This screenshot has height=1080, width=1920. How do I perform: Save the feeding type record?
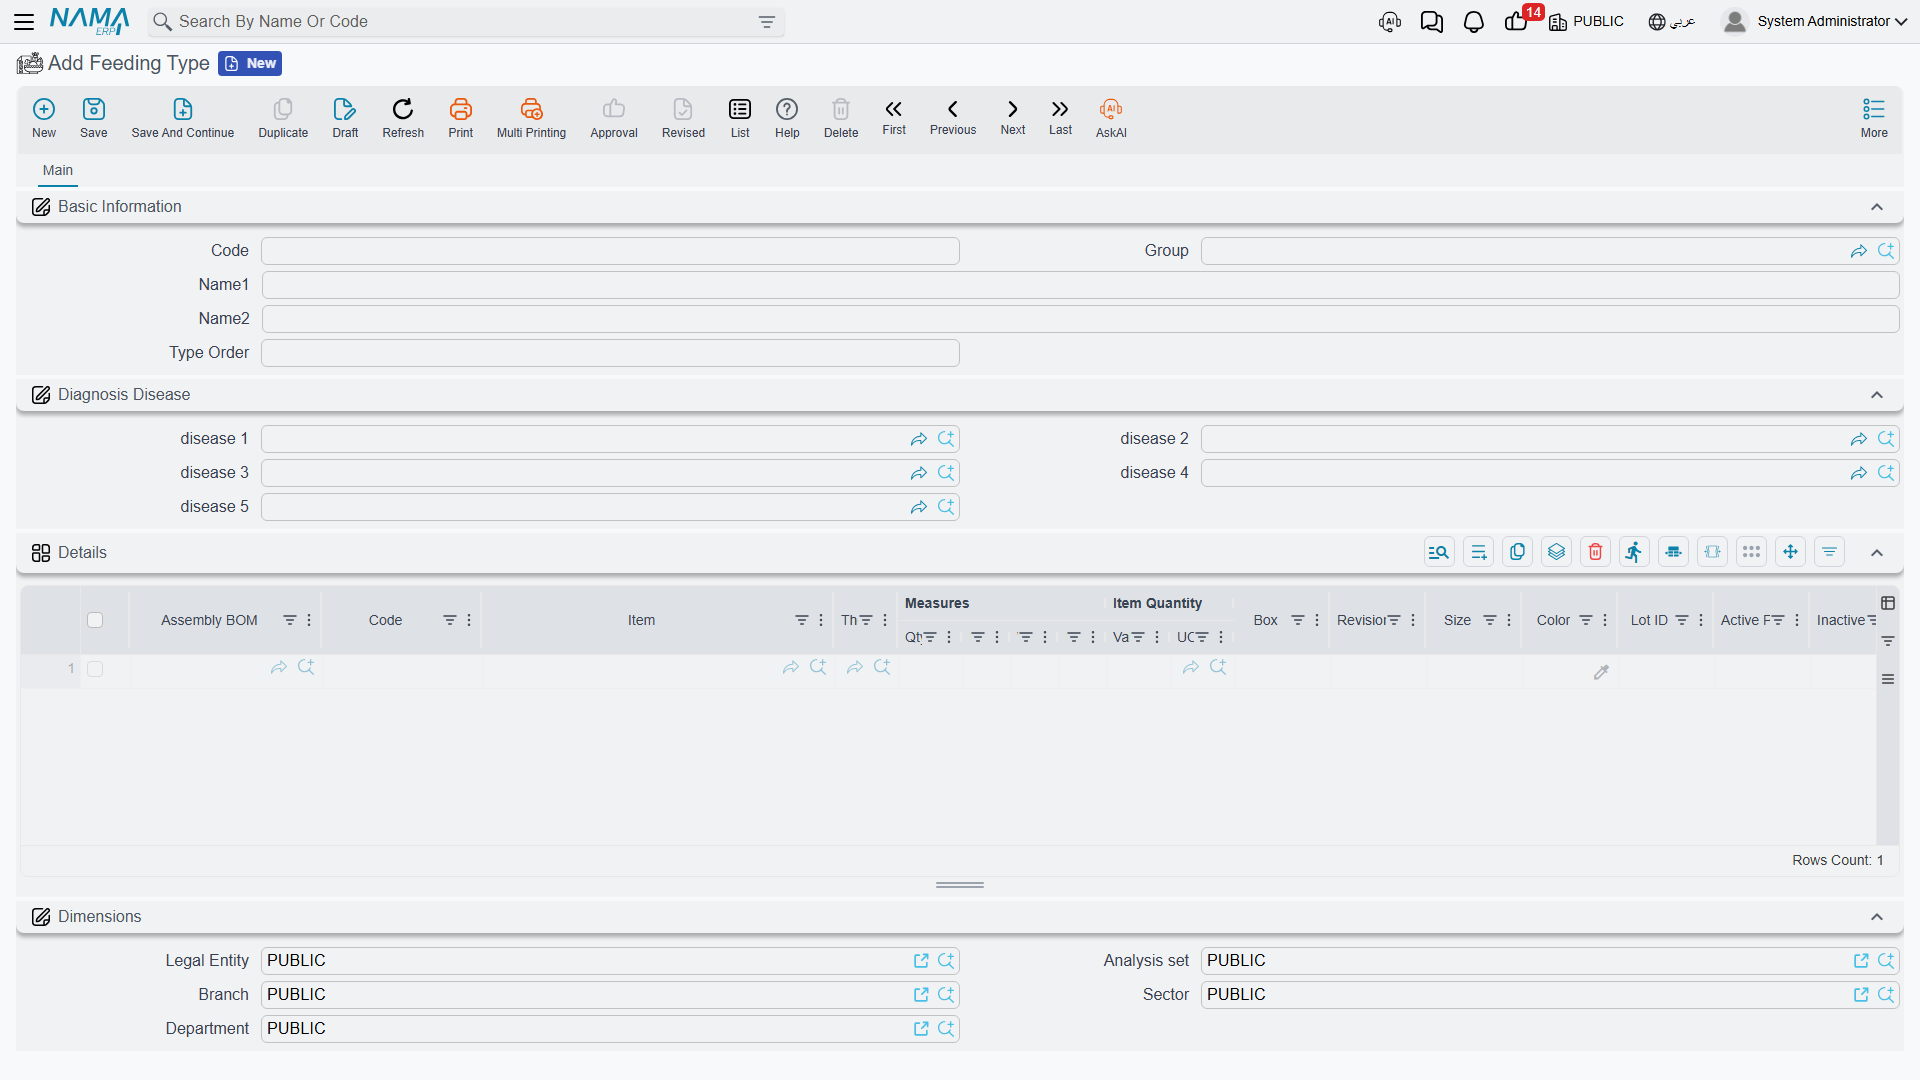(x=94, y=118)
